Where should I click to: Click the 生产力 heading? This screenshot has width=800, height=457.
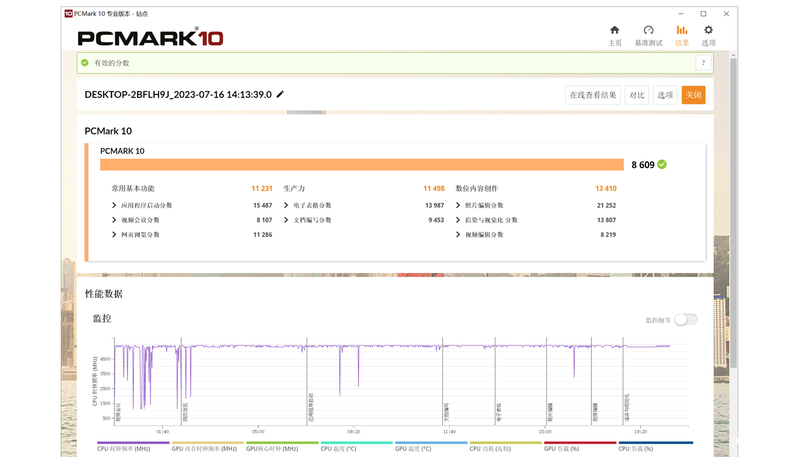click(294, 188)
